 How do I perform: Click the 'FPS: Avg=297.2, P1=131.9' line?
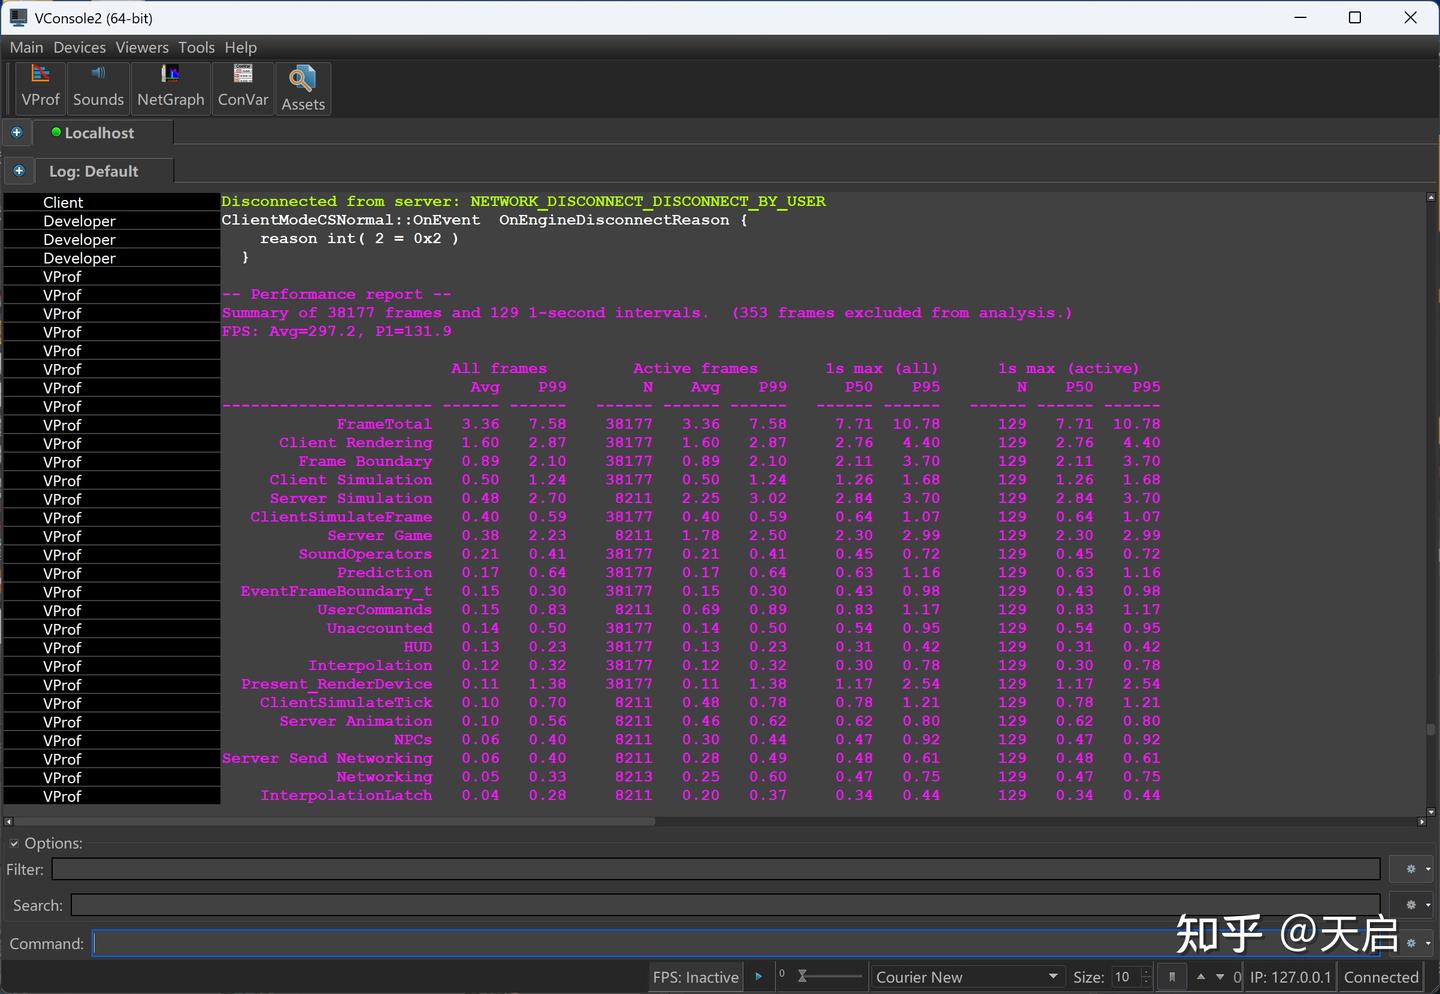click(x=337, y=331)
